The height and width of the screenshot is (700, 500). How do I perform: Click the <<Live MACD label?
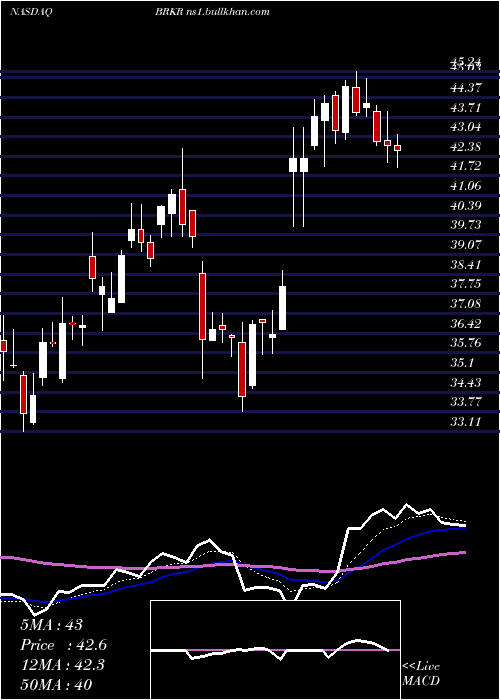[x=421, y=673]
